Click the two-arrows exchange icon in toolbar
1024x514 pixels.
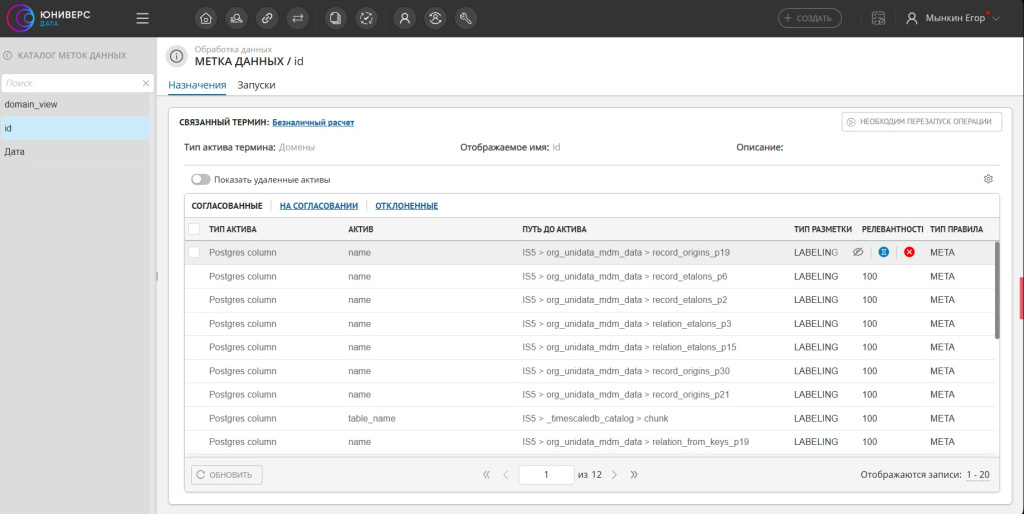(298, 18)
